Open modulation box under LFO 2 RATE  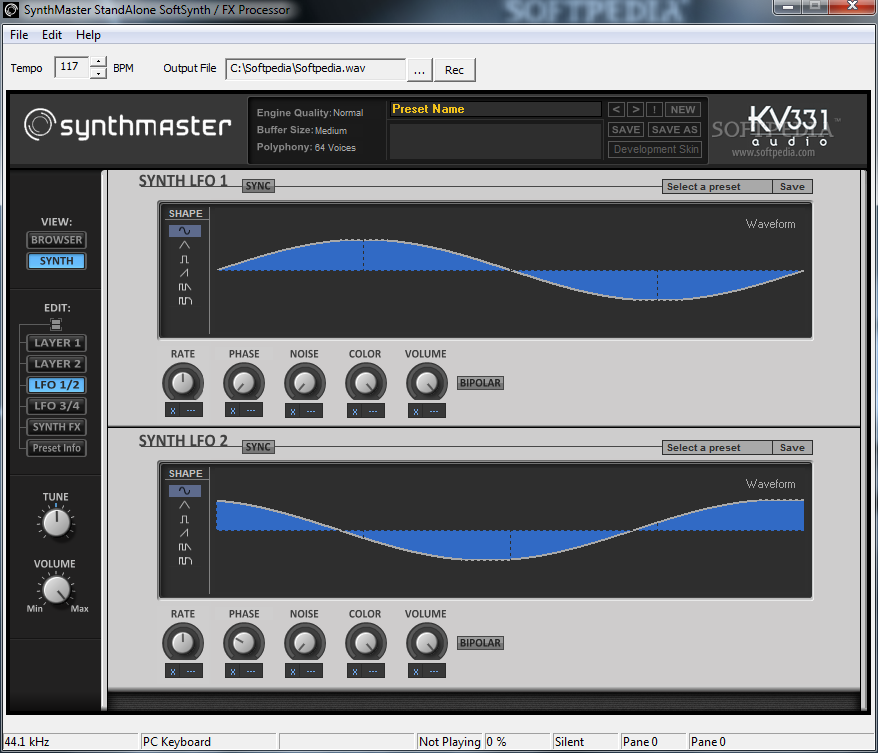click(x=184, y=671)
